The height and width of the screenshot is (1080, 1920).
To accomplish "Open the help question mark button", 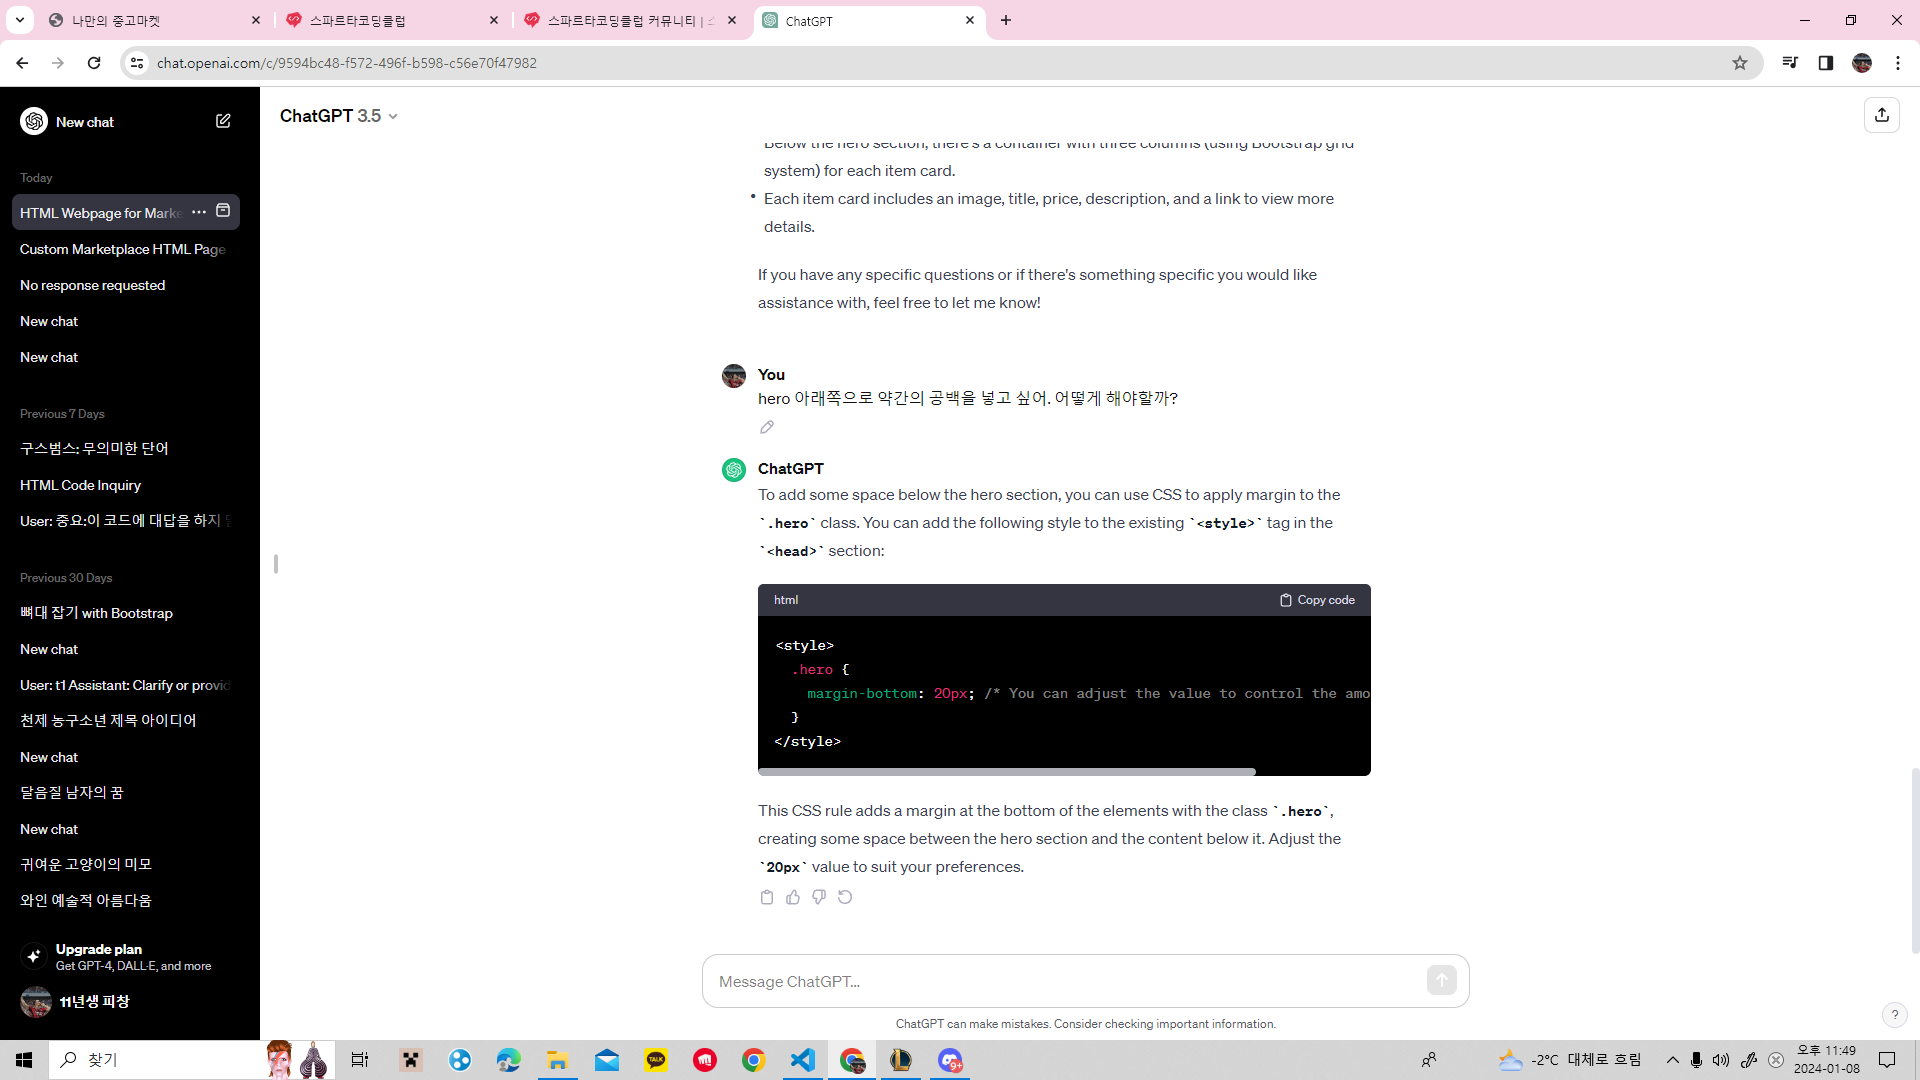I will (x=1894, y=1015).
